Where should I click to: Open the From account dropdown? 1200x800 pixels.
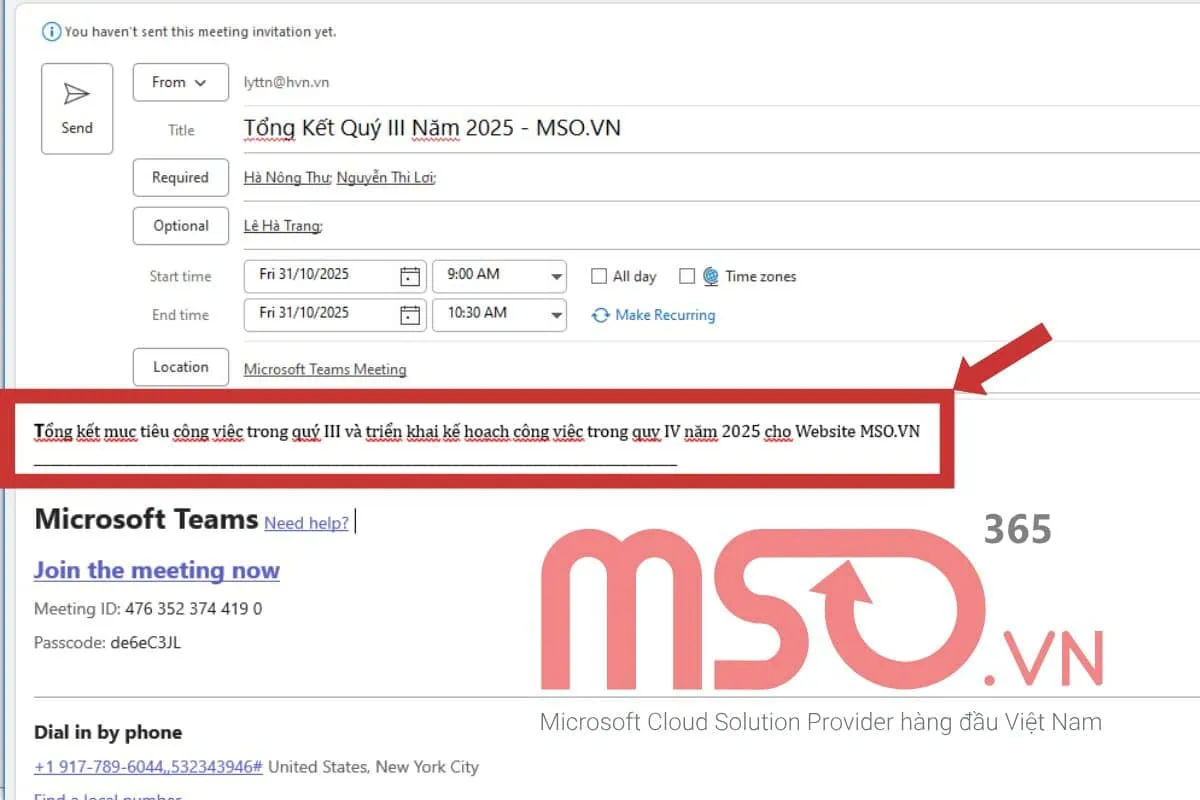pos(180,82)
